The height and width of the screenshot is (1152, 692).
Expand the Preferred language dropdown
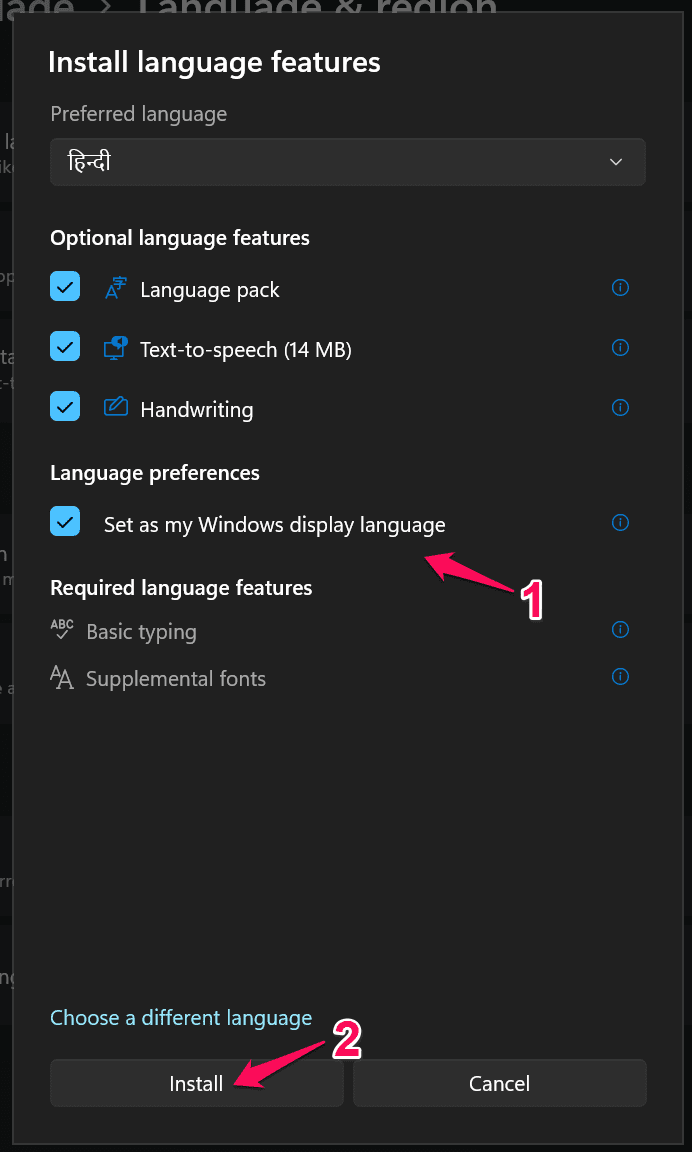[347, 162]
